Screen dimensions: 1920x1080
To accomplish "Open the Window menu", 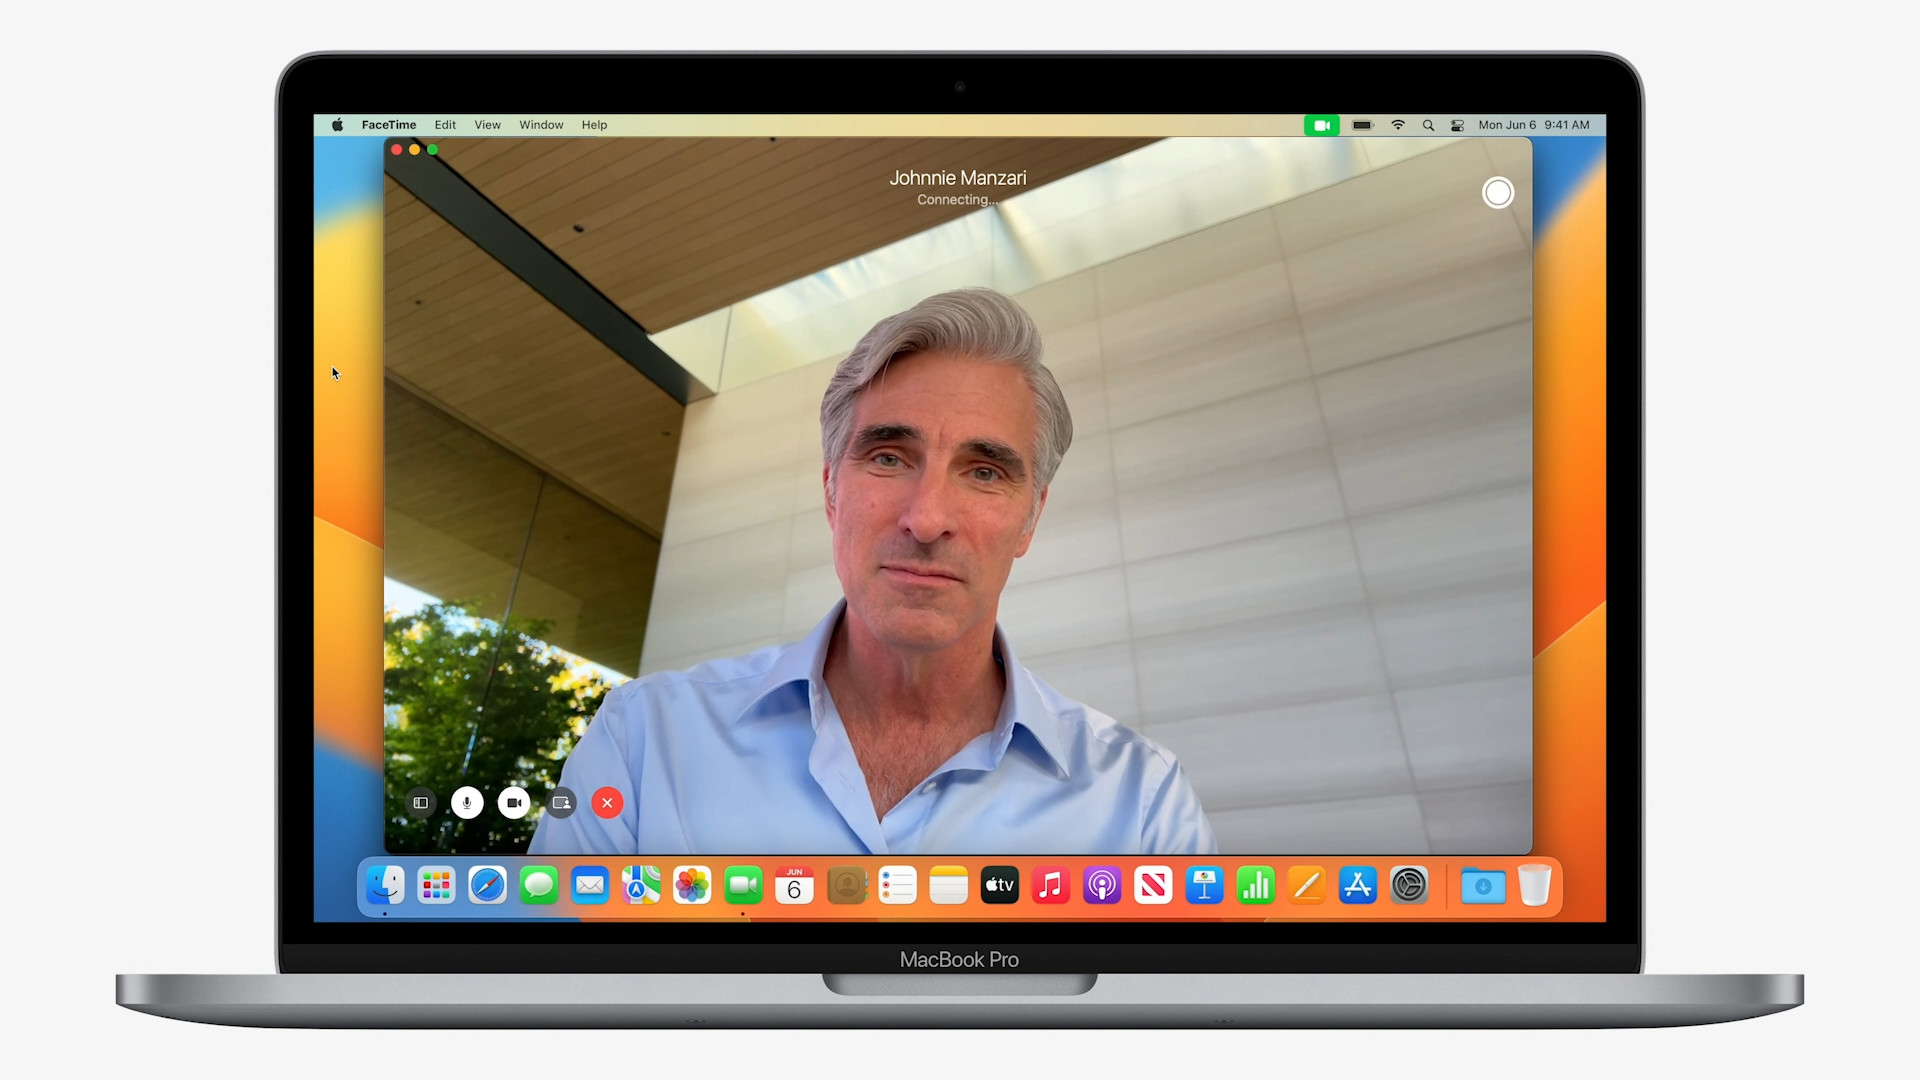I will pyautogui.click(x=540, y=124).
